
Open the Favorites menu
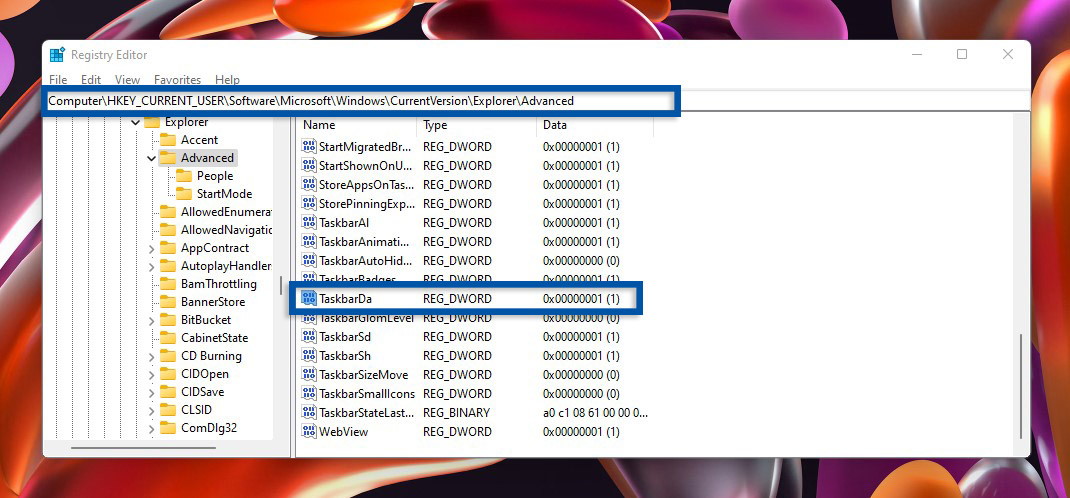(x=177, y=80)
